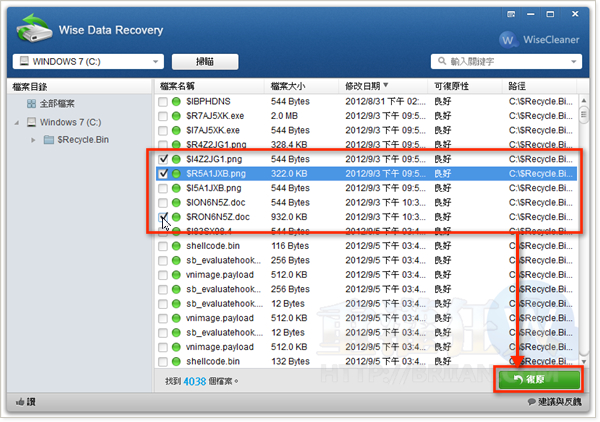Image resolution: width=600 pixels, height=422 pixels.
Task: Check the $I7AJ5XK.exe checkbox
Action: click(x=163, y=131)
